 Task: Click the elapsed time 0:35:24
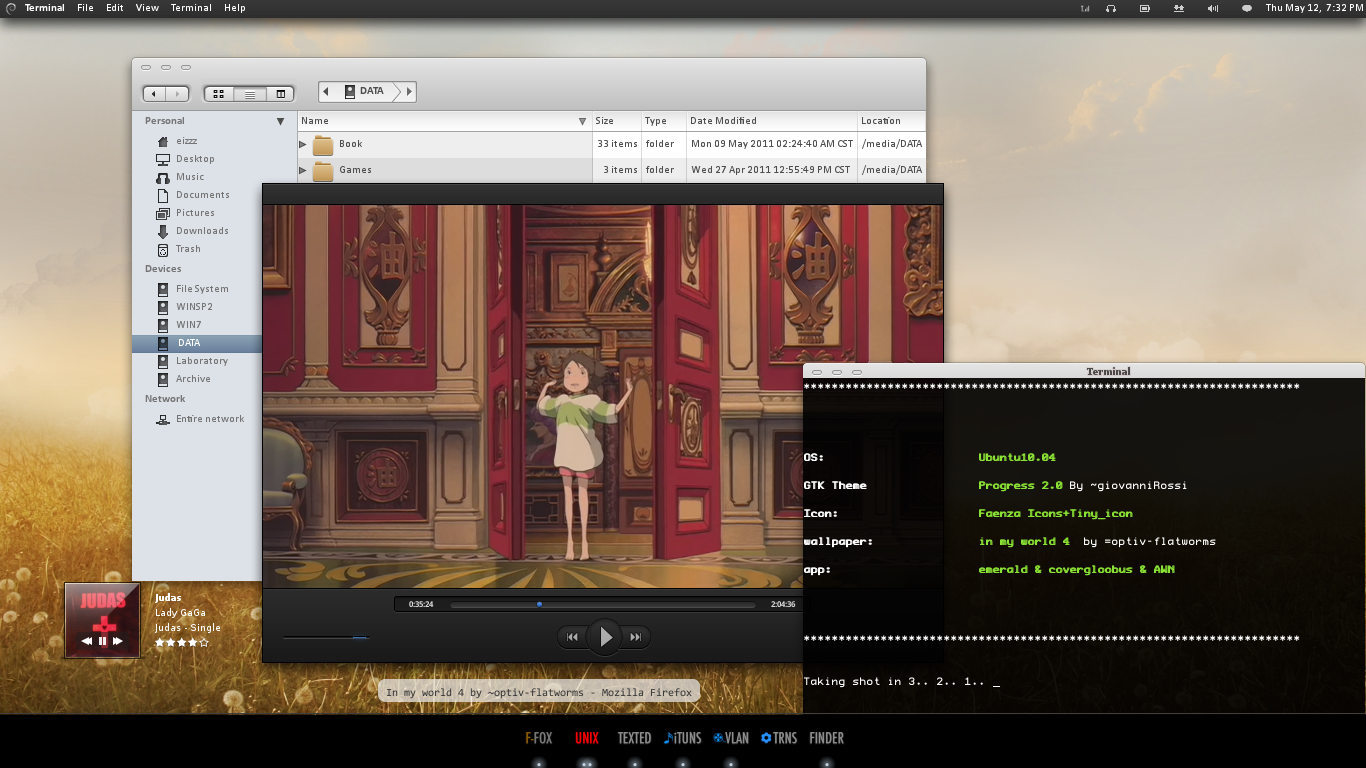click(421, 604)
